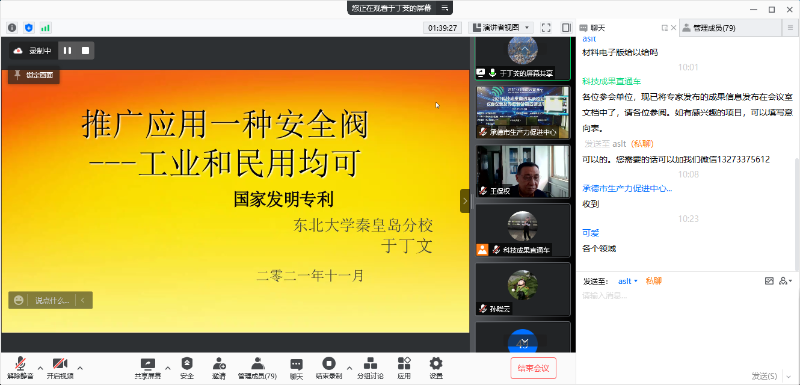Click shared slide title 推广应用一种安全阀
The image size is (800, 385).
coord(225,125)
